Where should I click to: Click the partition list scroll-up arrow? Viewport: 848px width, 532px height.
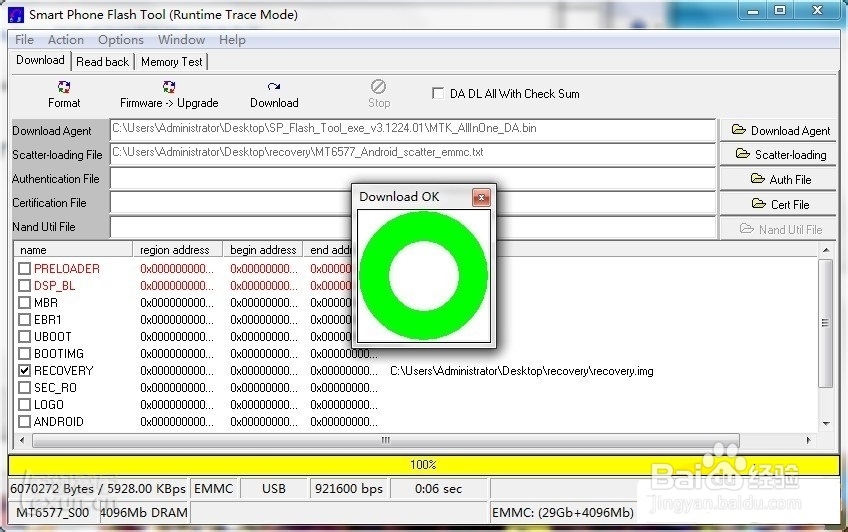point(826,250)
